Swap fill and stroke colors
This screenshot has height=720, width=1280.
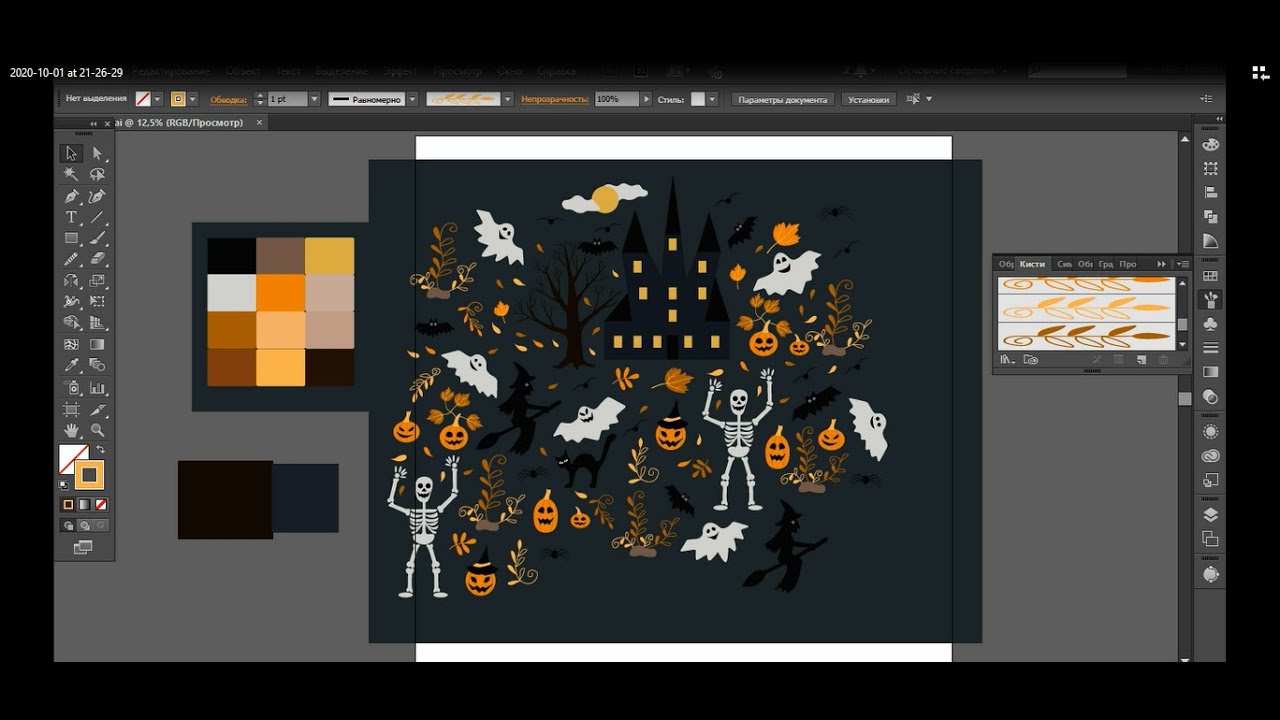100,450
